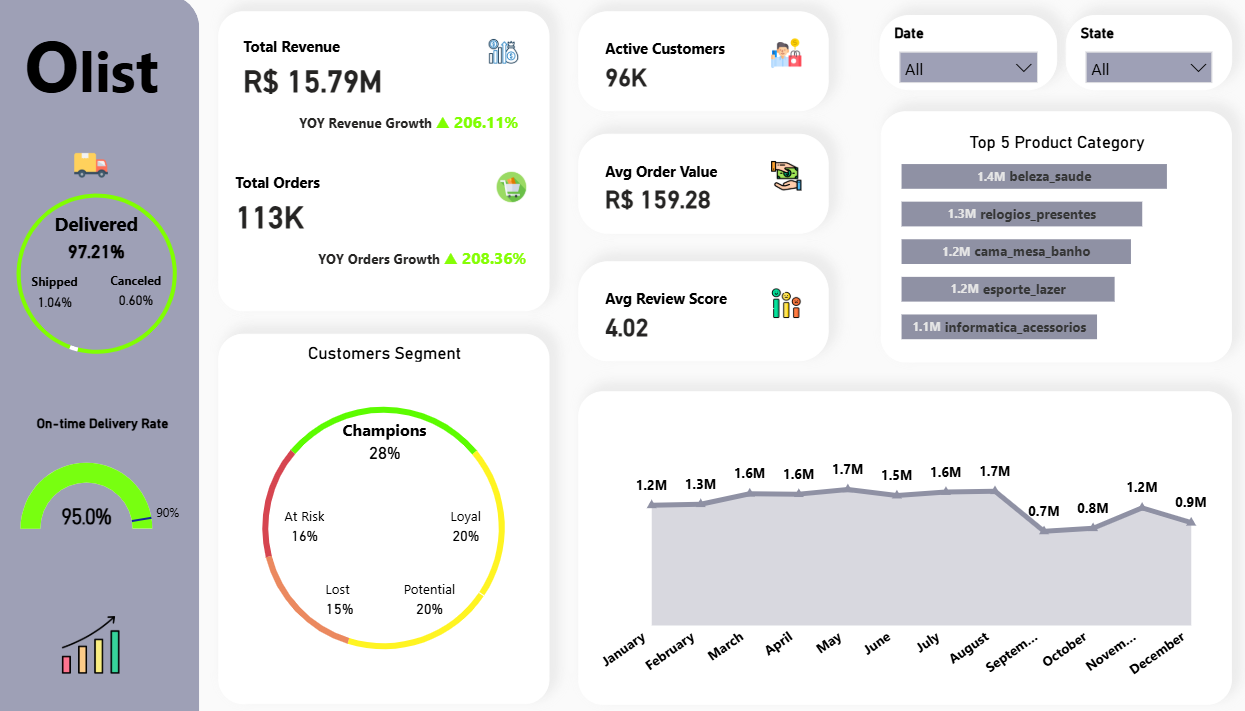
Task: Click the April axis label
Action: 778,643
